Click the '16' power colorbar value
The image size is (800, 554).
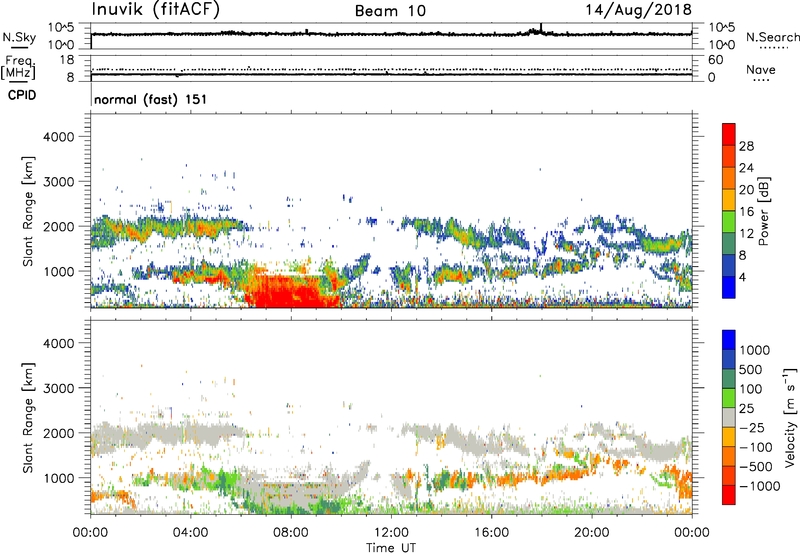[746, 212]
